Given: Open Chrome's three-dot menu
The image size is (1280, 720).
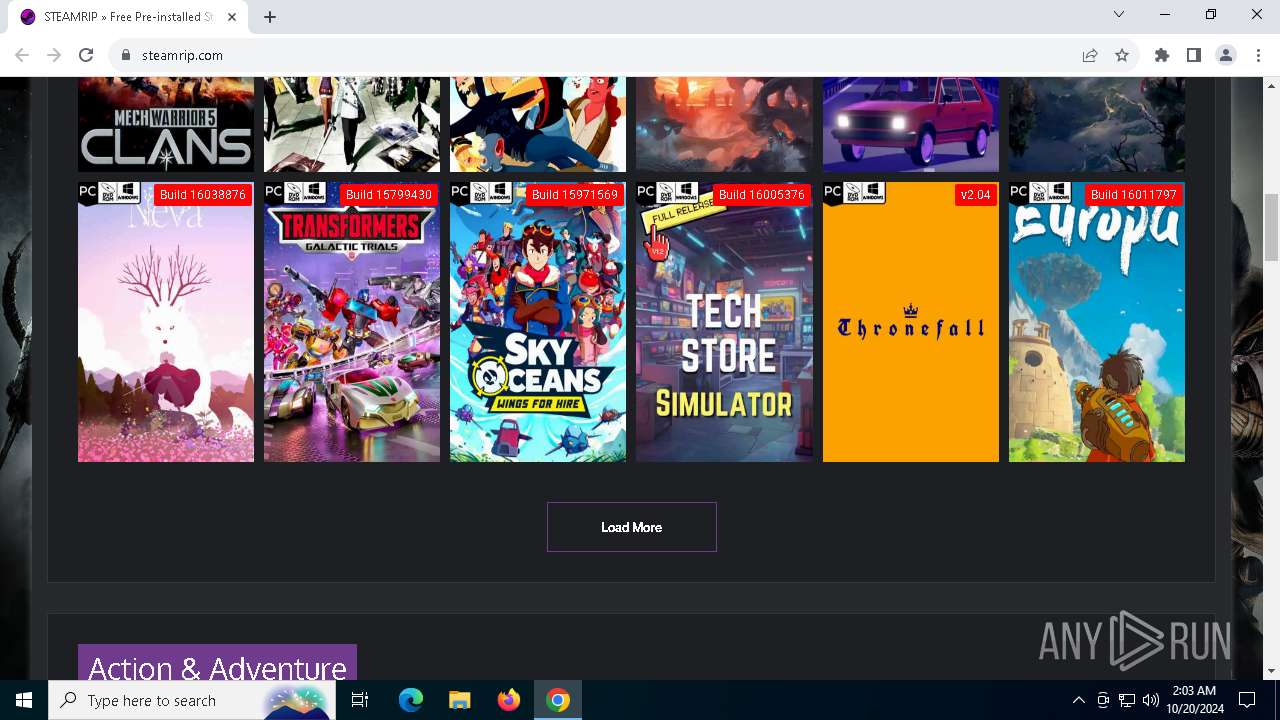Looking at the screenshot, I should (x=1258, y=55).
